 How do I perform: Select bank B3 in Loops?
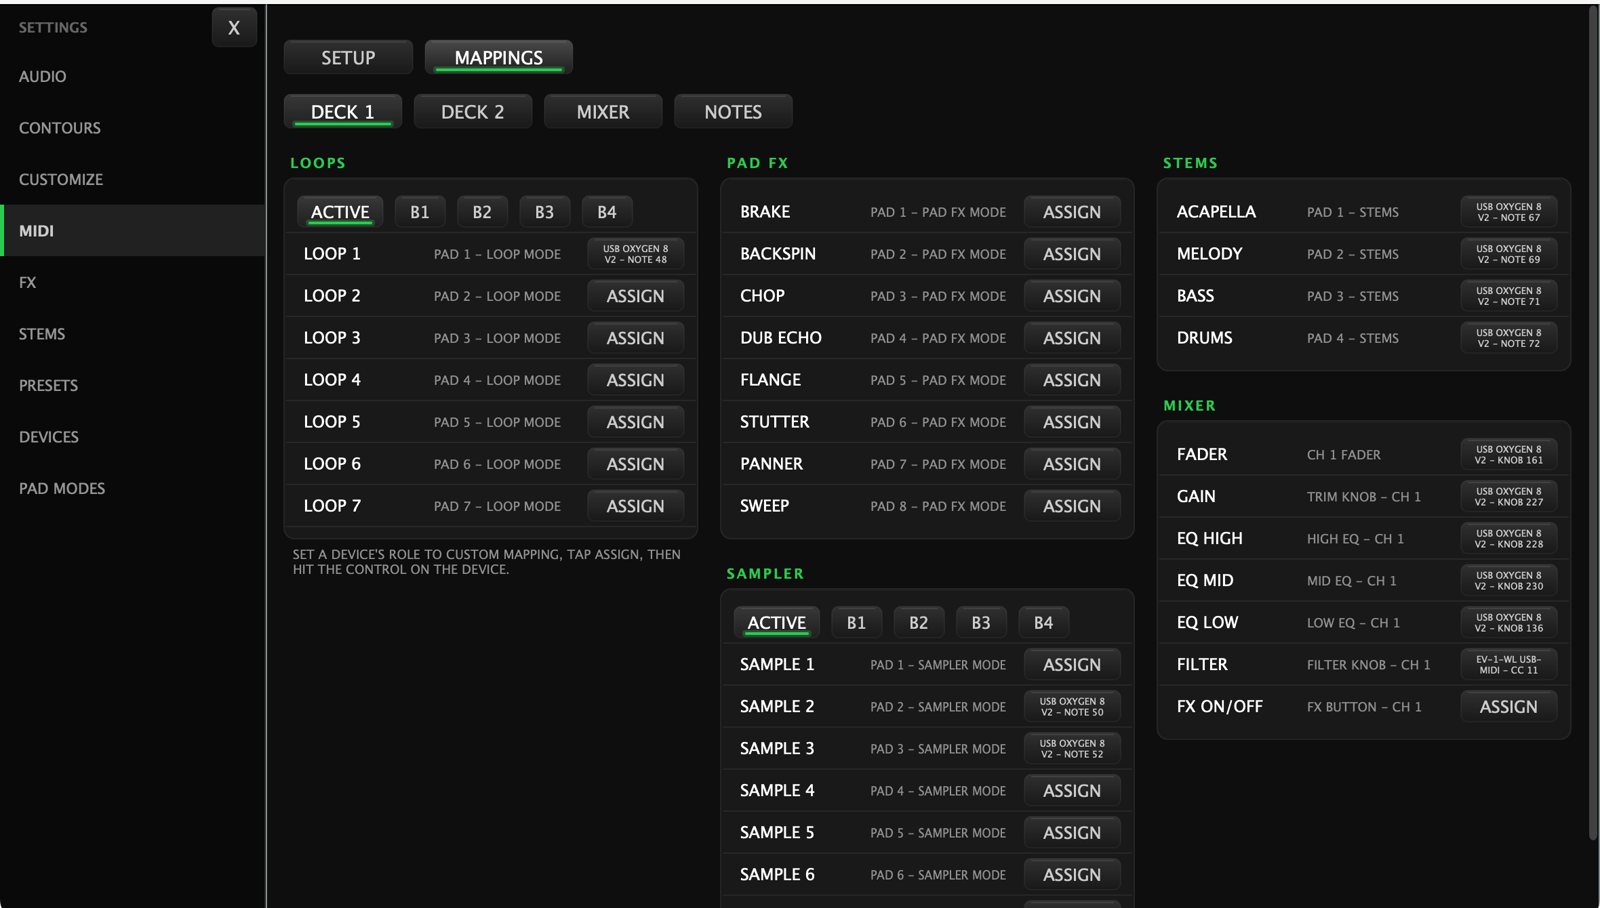pos(544,212)
